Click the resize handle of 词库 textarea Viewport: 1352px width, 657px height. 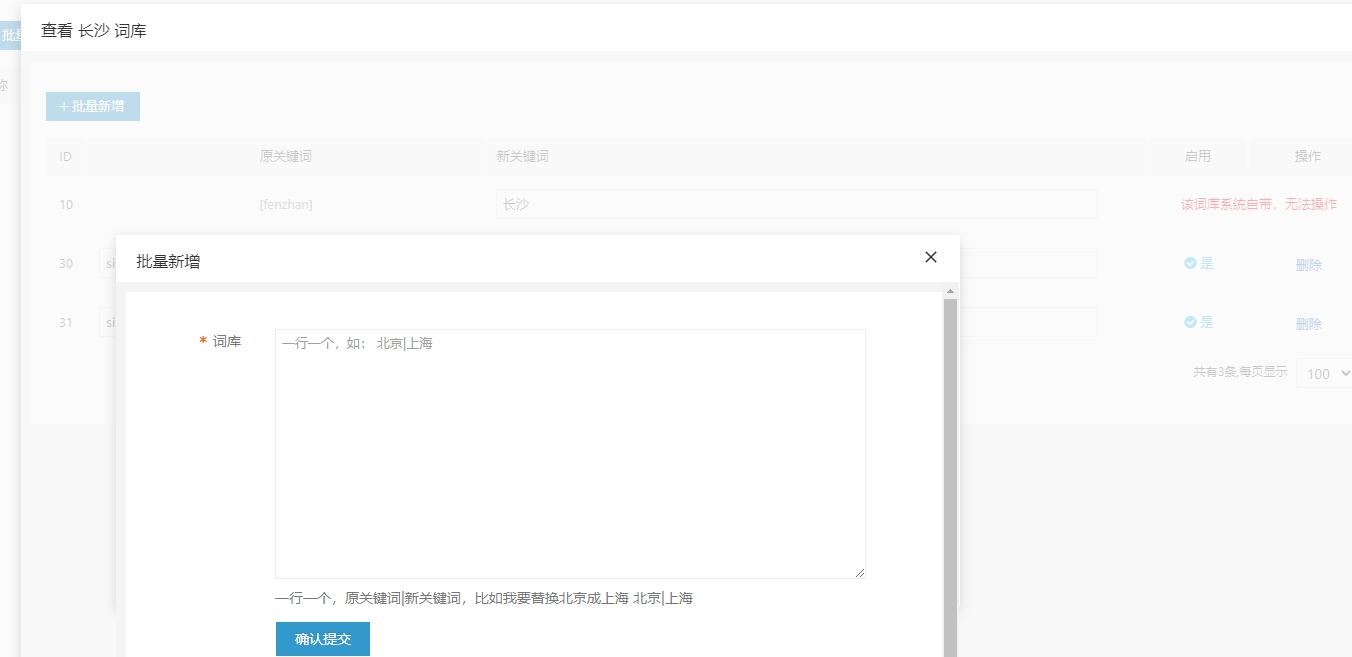tap(858, 571)
